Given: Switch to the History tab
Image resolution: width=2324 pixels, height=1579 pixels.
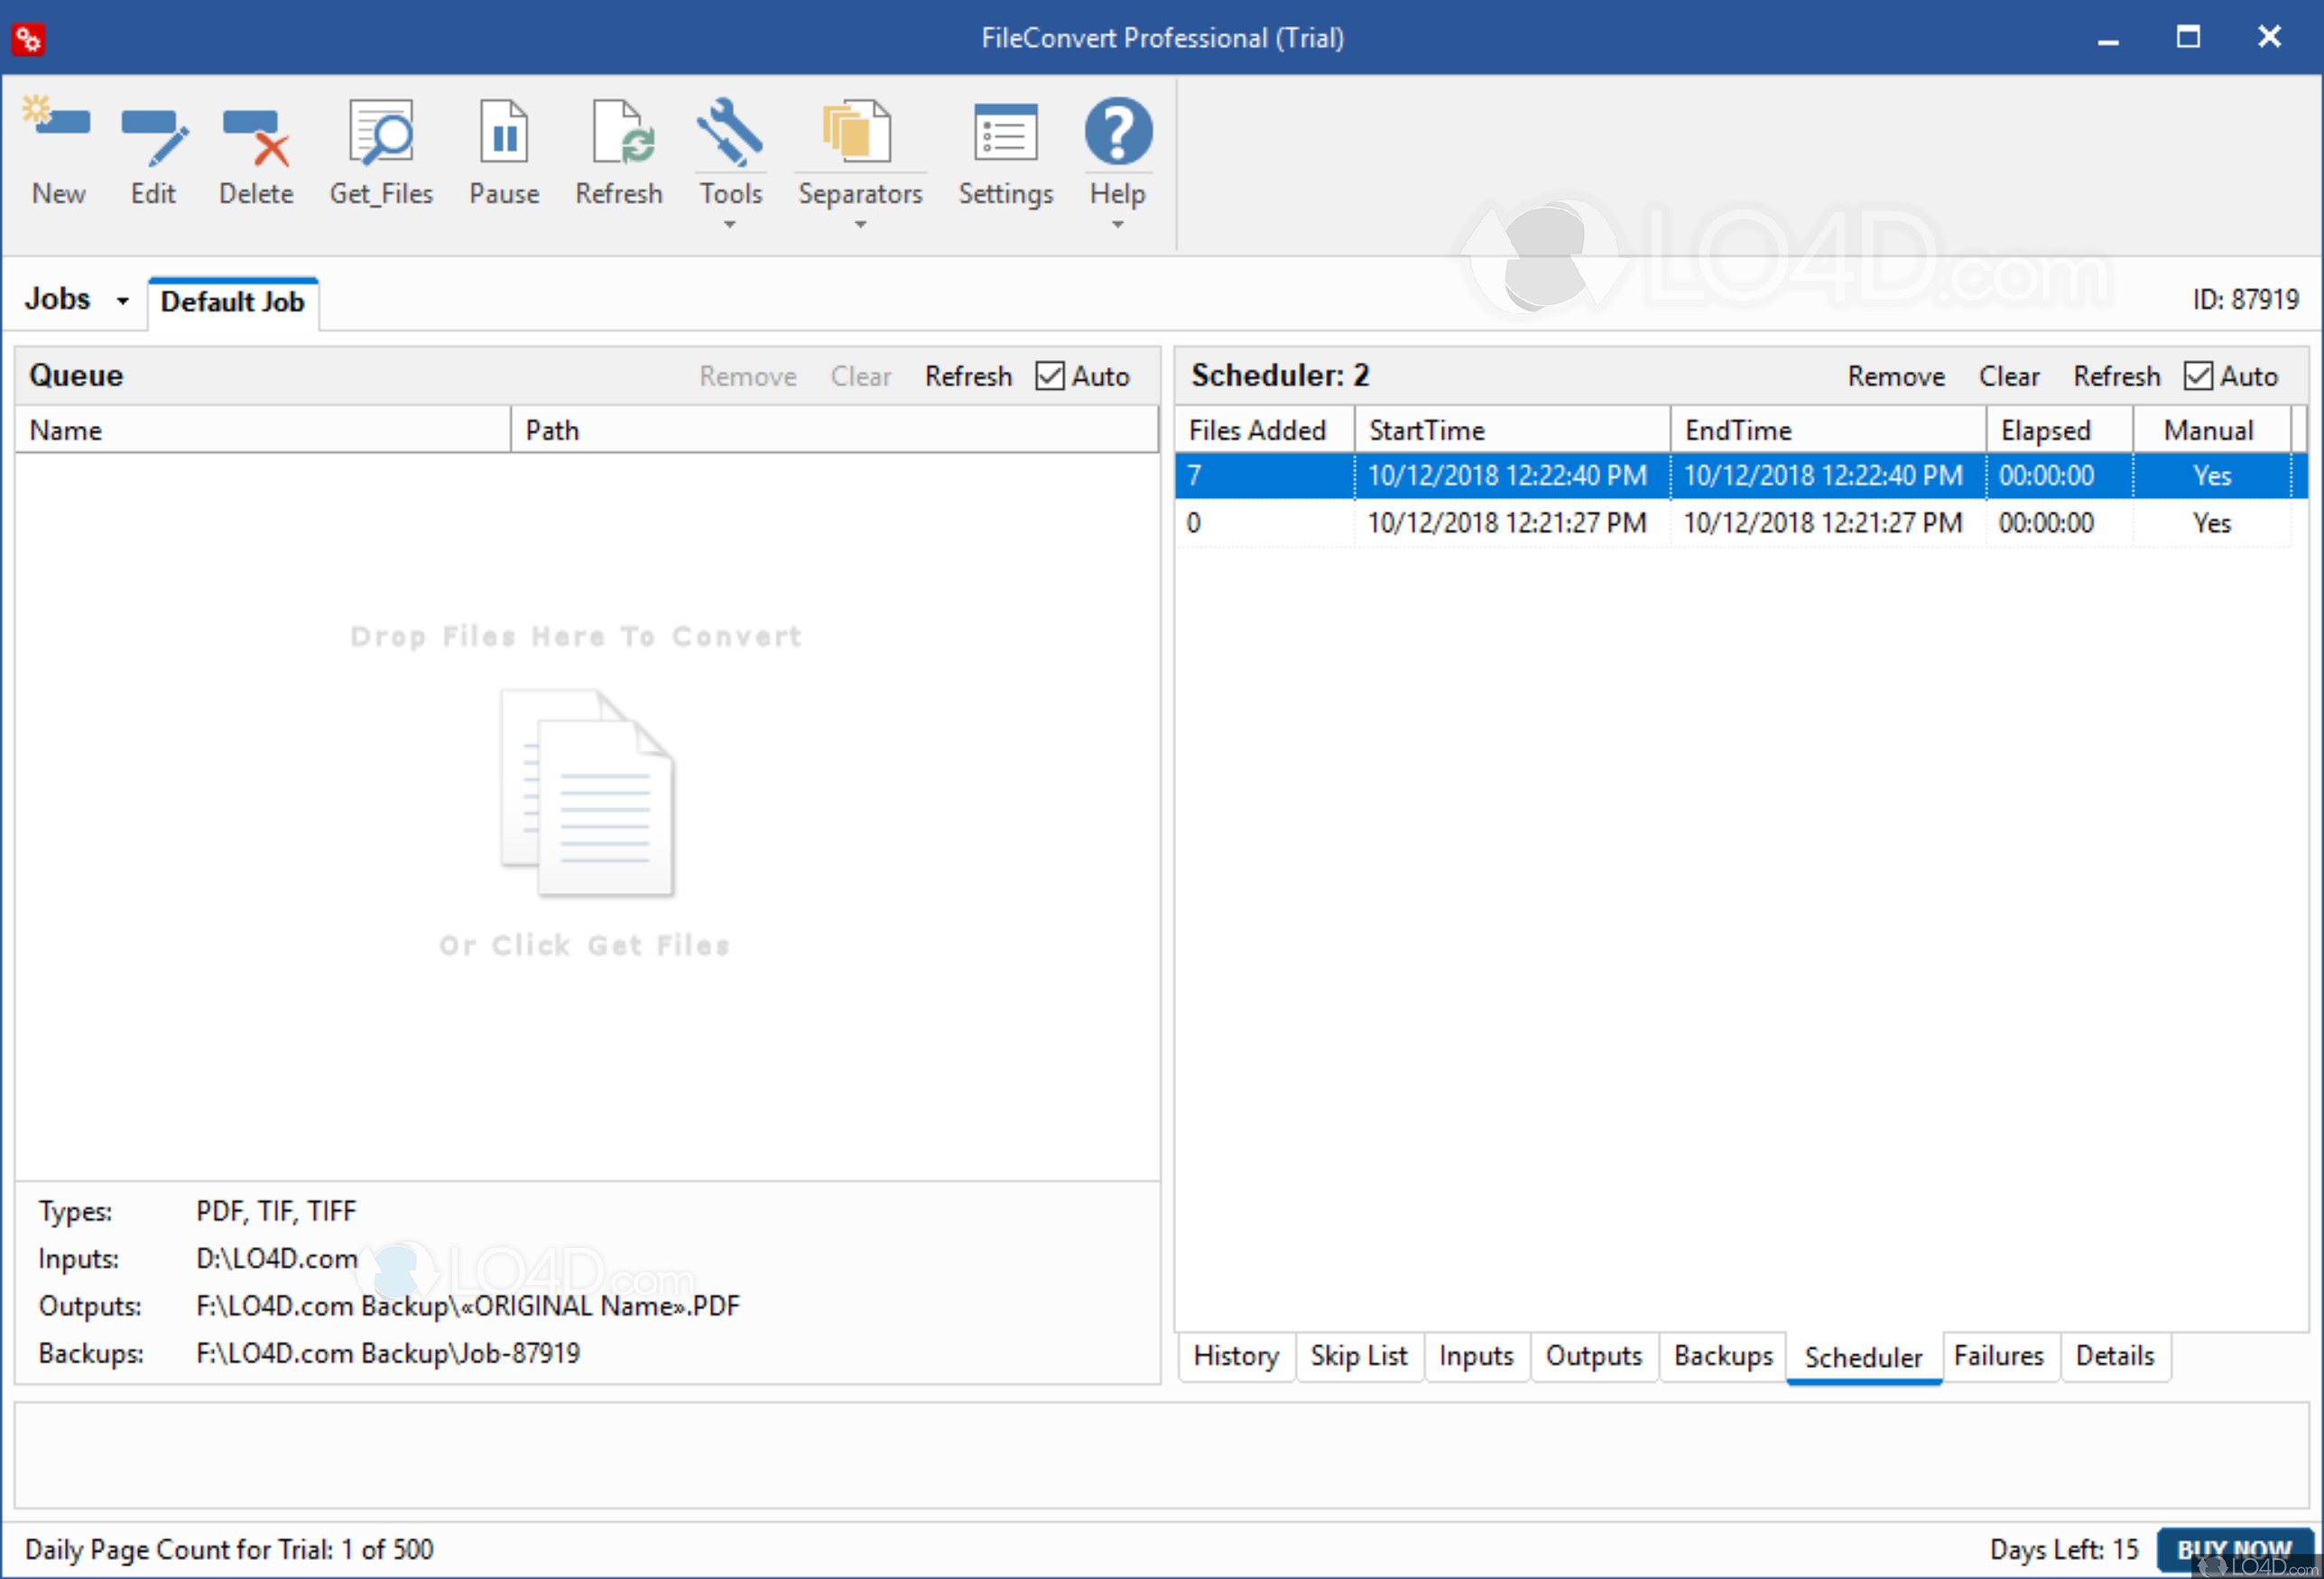Looking at the screenshot, I should click(x=1236, y=1357).
